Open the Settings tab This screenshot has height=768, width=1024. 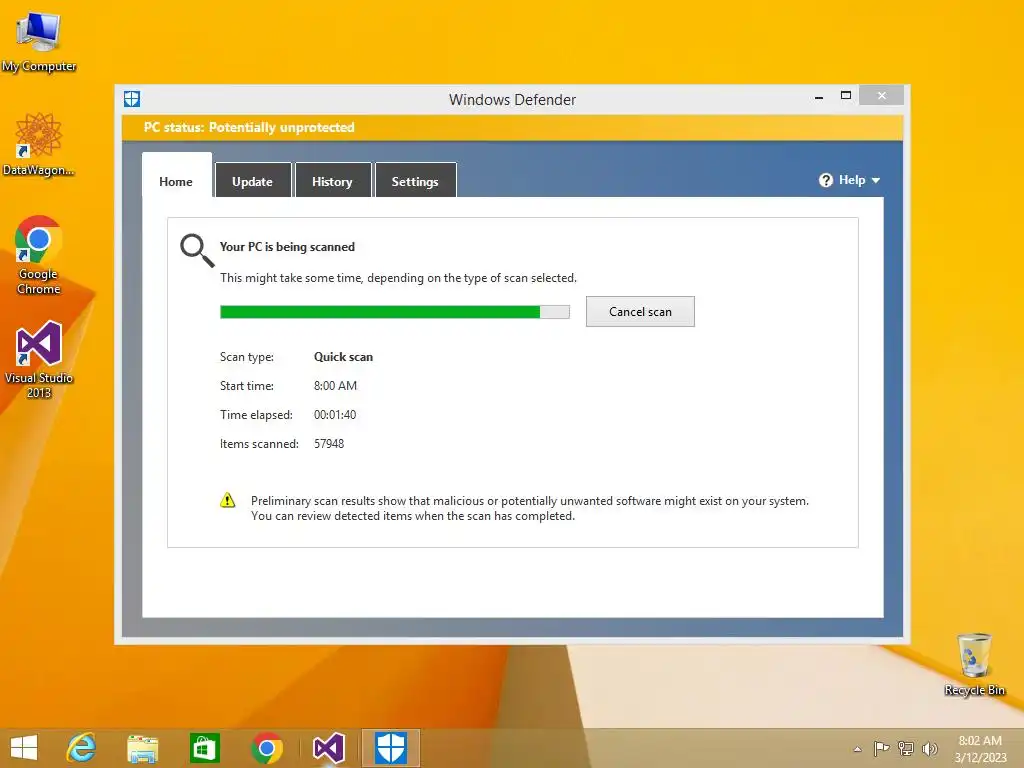[415, 180]
